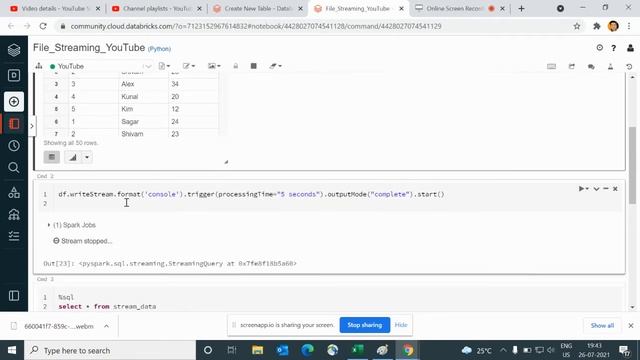Open the Run cell dropdown in Cmd 2
This screenshot has height=360, width=640.
tap(583, 189)
